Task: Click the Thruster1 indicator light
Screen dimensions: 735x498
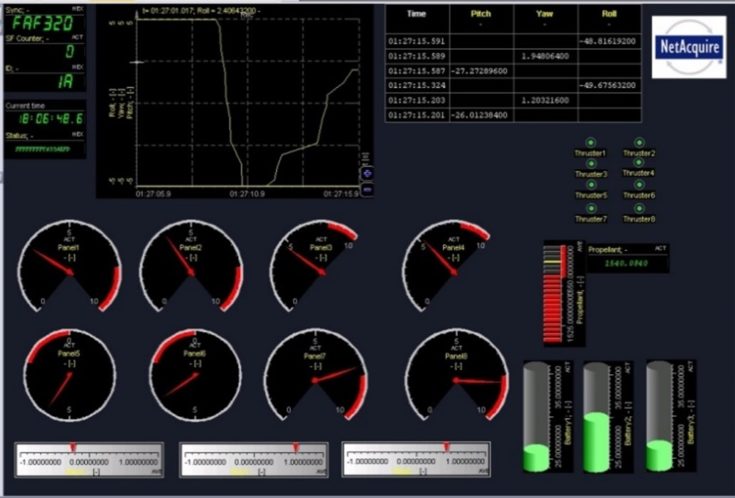Action: click(591, 142)
